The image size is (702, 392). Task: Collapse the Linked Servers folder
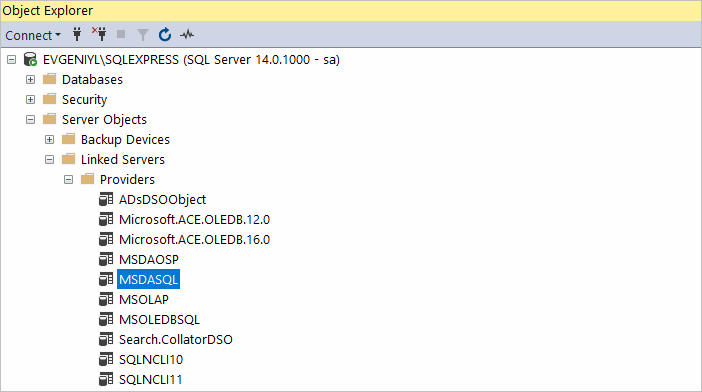click(50, 159)
